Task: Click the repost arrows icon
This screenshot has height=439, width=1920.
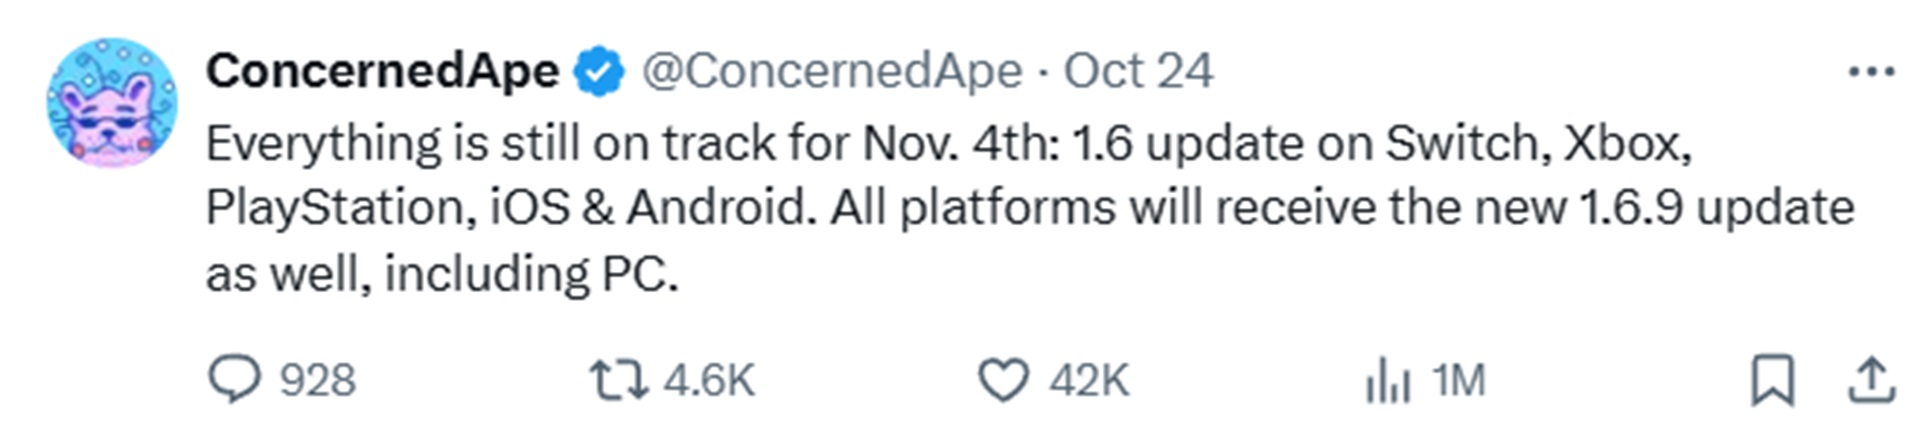Action: click(617, 381)
